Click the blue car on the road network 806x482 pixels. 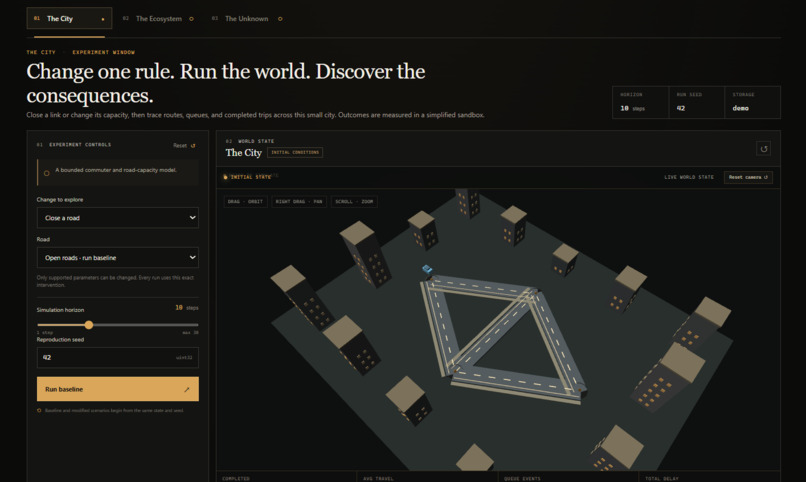coord(427,269)
